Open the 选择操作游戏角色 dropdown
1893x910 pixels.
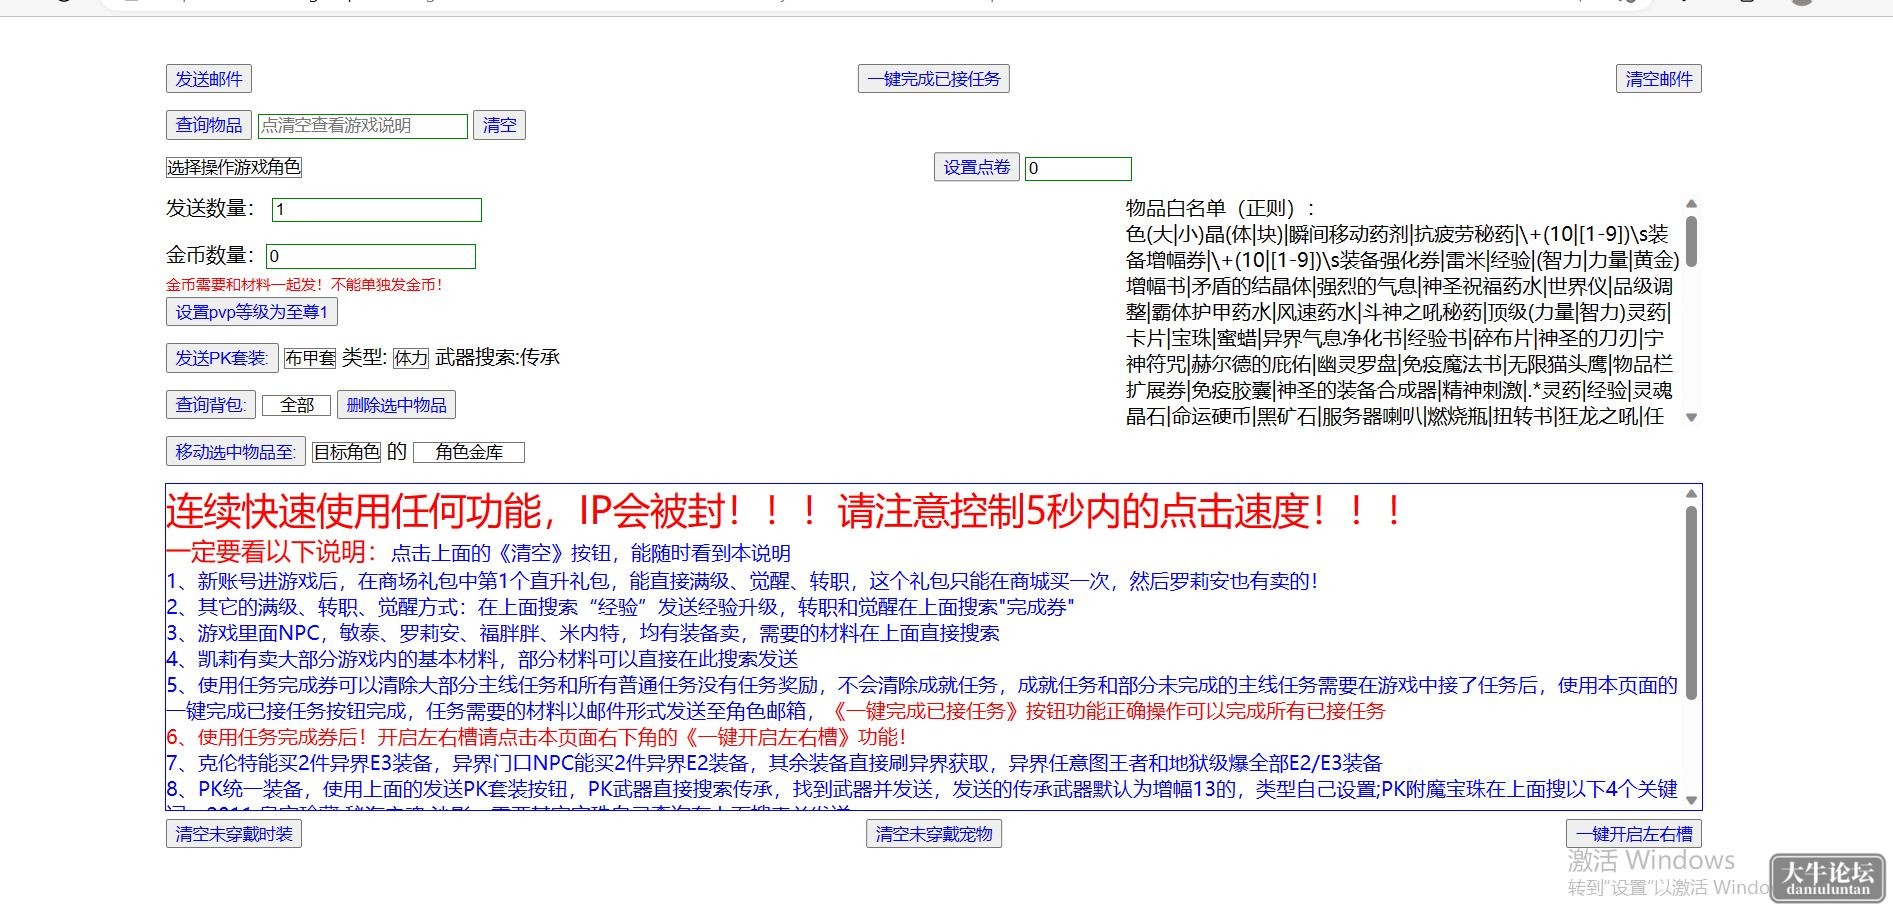pyautogui.click(x=234, y=167)
